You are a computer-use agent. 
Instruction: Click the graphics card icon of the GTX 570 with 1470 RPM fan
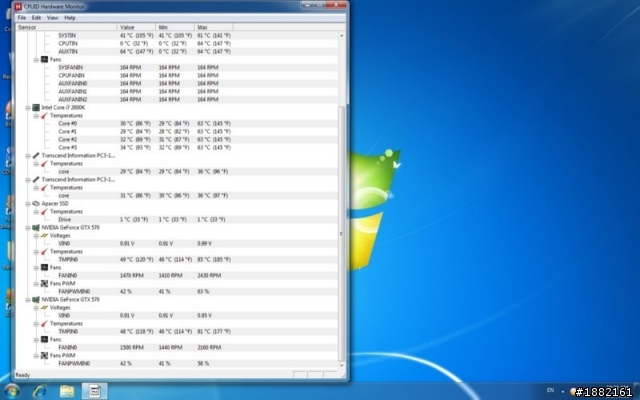coord(36,227)
